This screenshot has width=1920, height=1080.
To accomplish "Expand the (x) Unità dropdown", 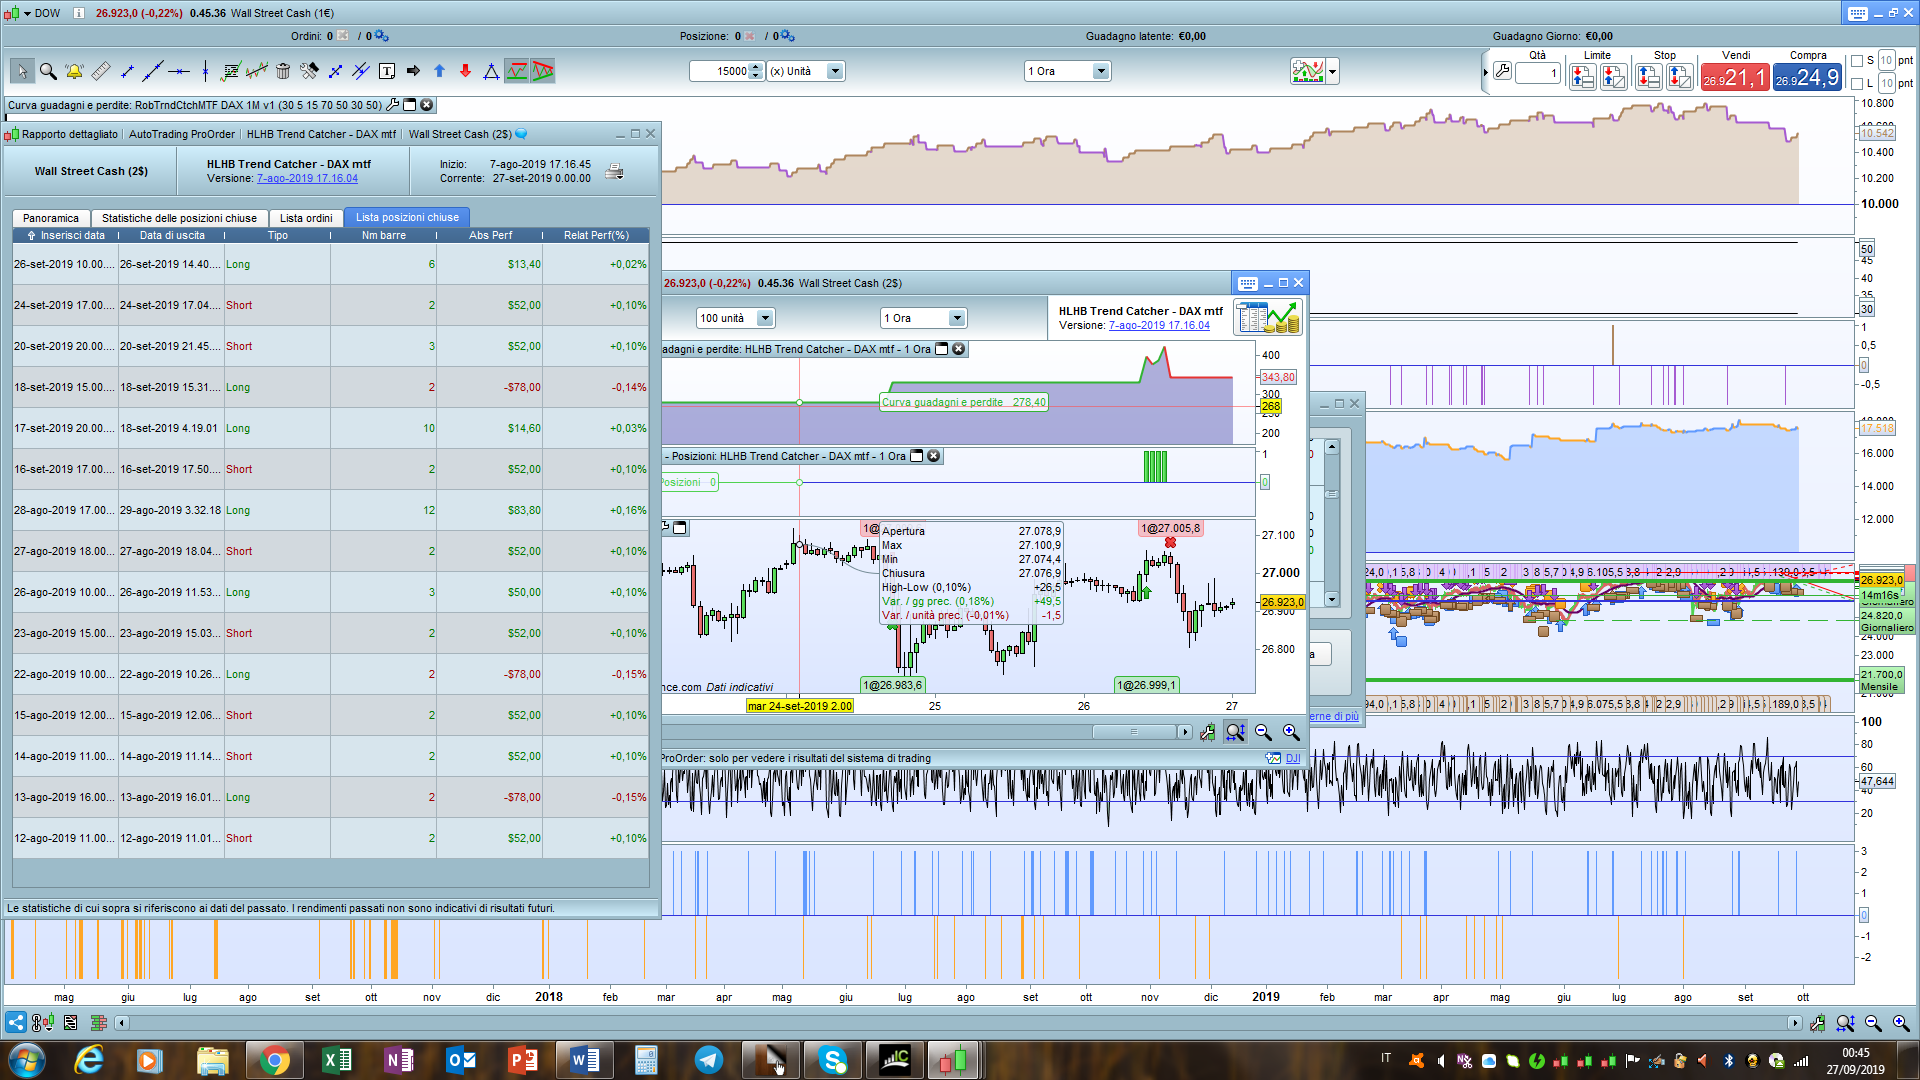I will click(835, 71).
